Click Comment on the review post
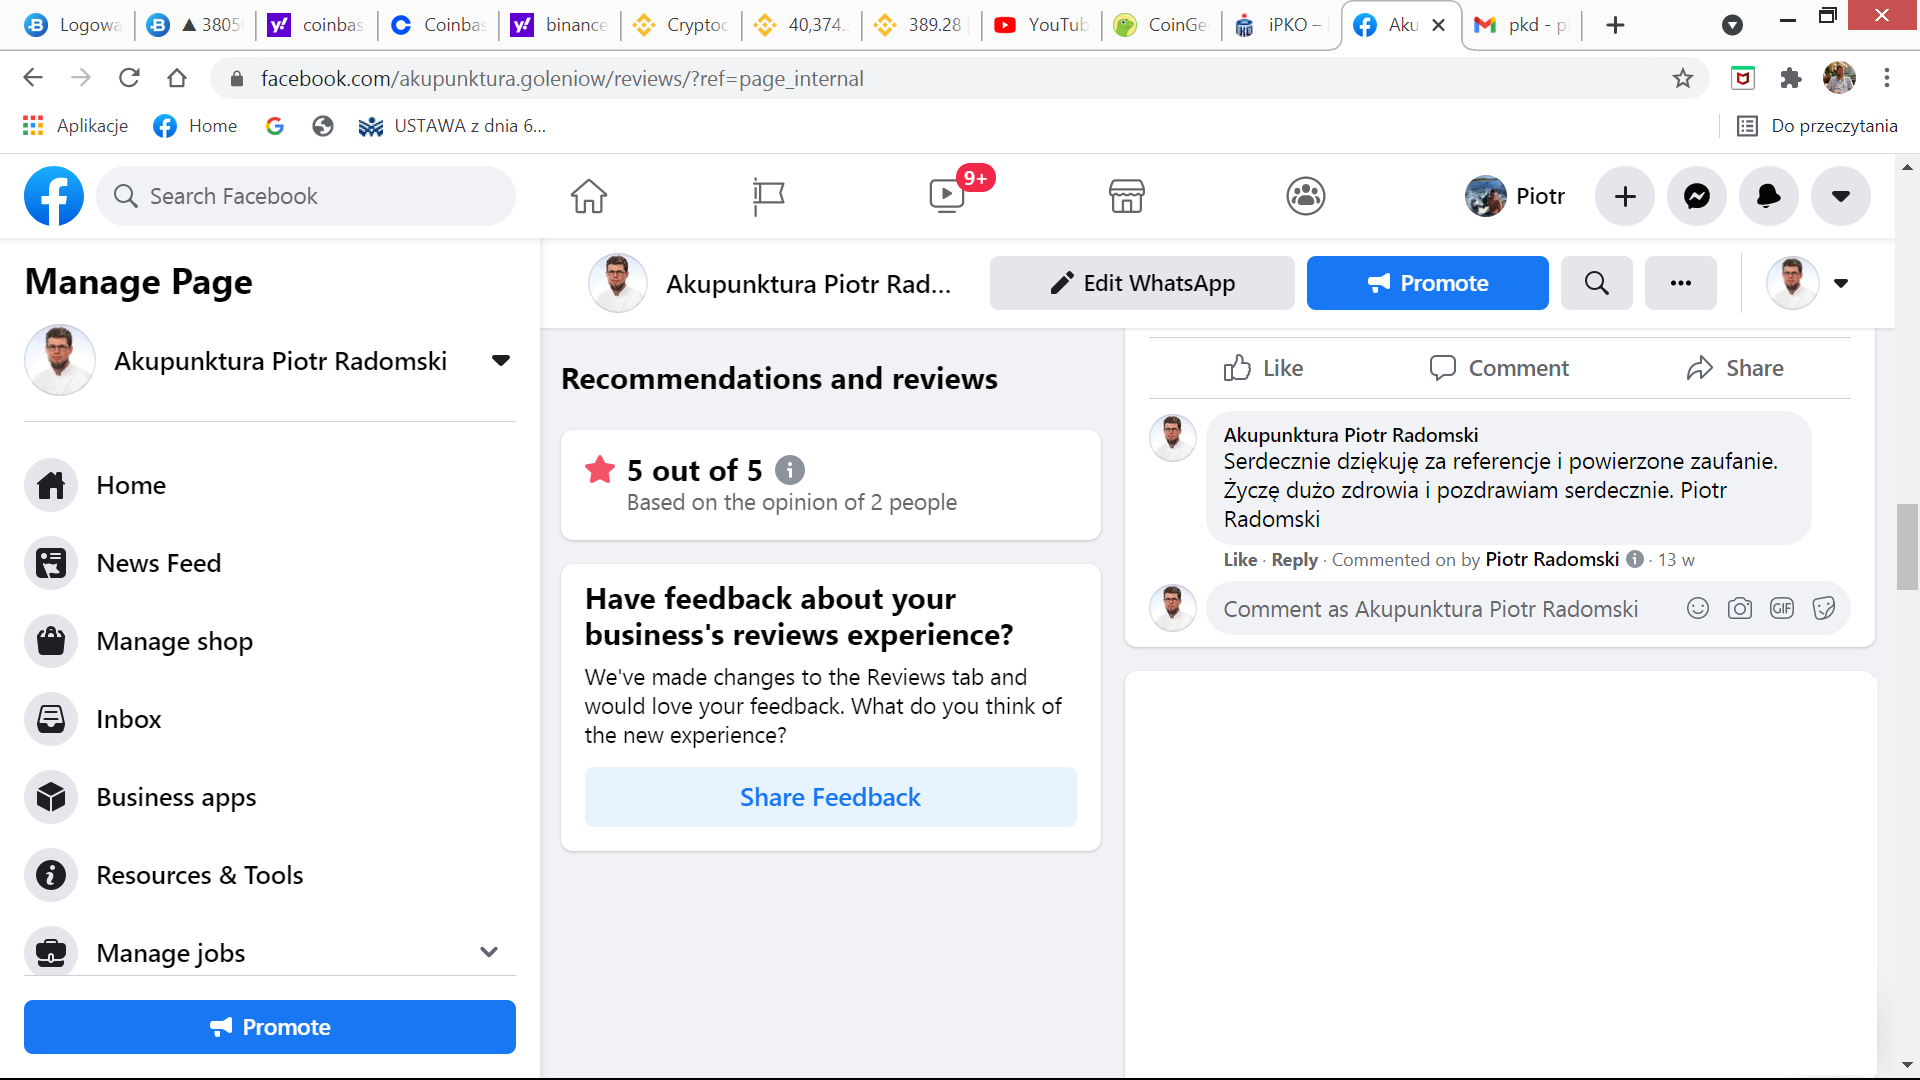The width and height of the screenshot is (1920, 1080). point(1499,368)
